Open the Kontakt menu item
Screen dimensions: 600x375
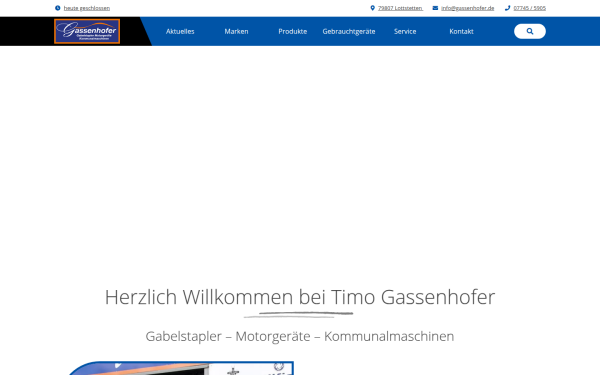tap(461, 31)
